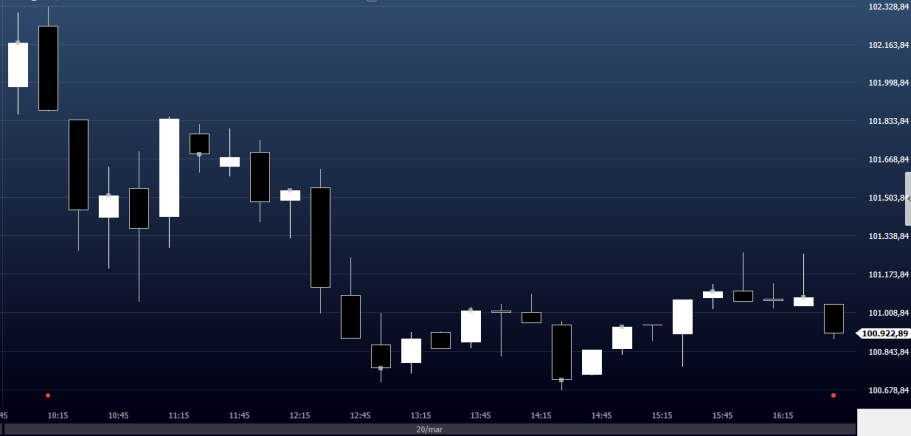Image resolution: width=911 pixels, height=436 pixels.
Task: Click the first white candle at far left
Action: (18, 65)
